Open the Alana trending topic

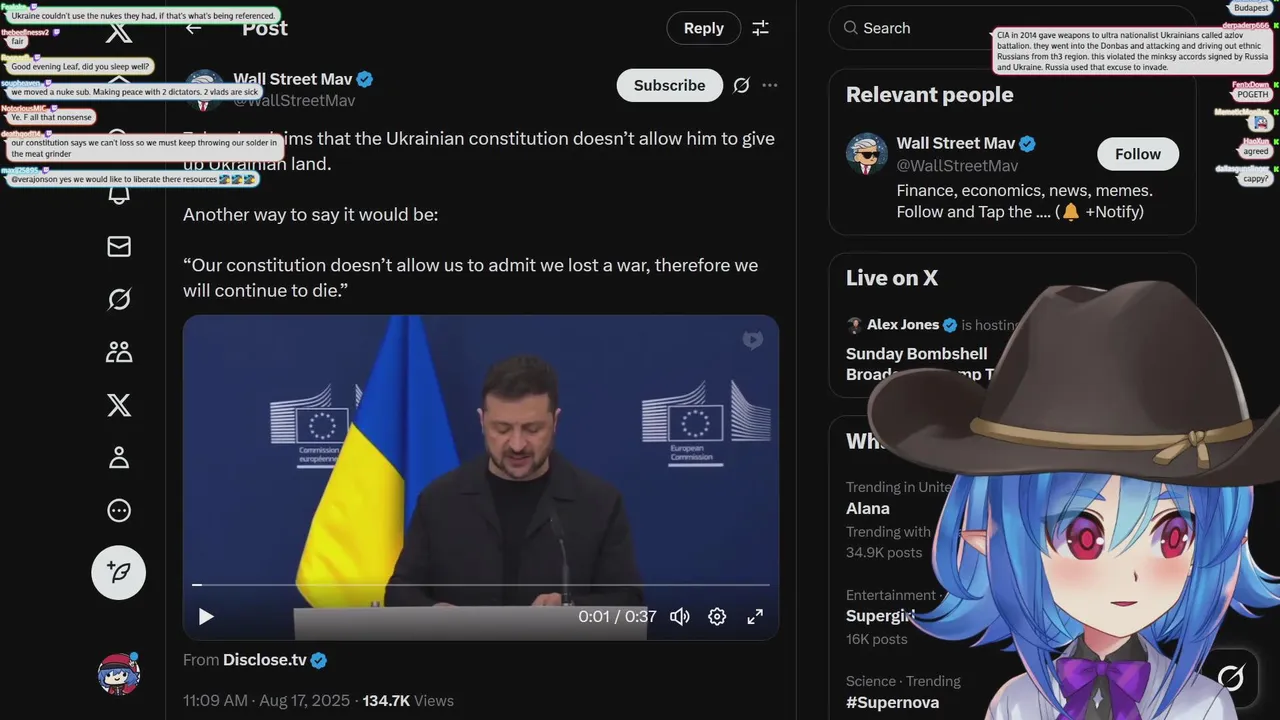[868, 508]
